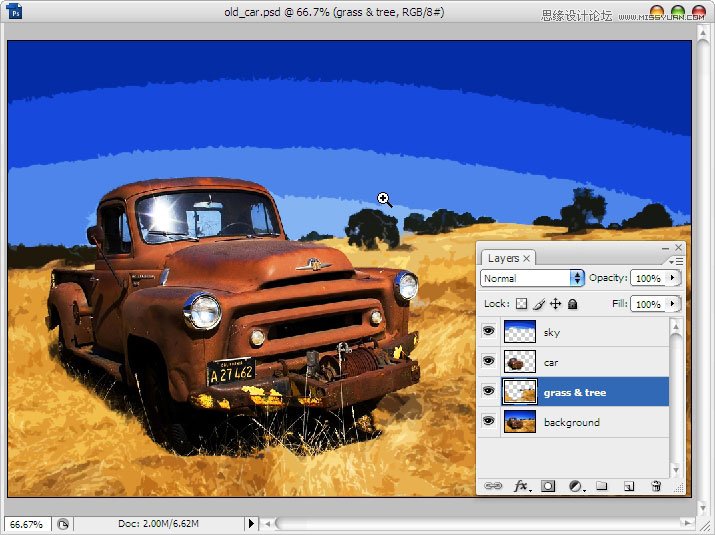Click the orange window minimize button
Screen dimensions: 715x535
(x=657, y=11)
